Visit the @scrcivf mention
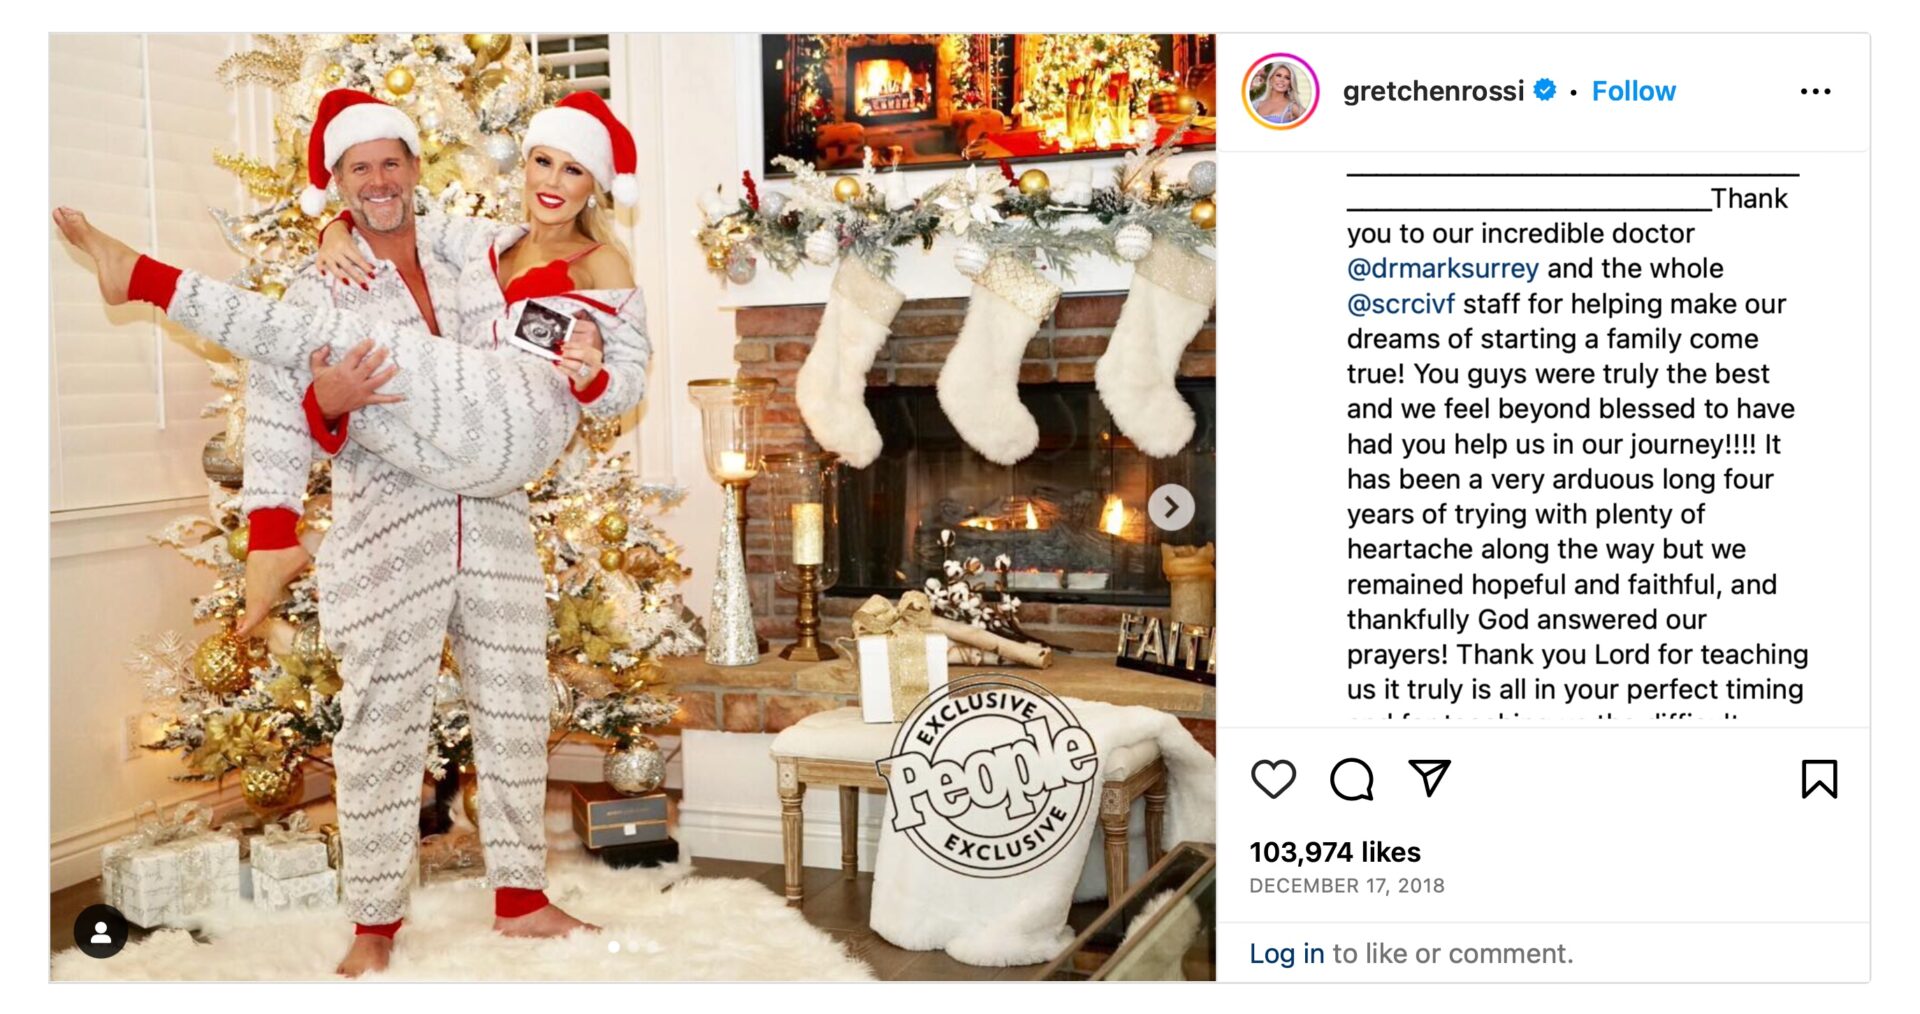Screen dimensions: 1920x1014 (x=1400, y=303)
